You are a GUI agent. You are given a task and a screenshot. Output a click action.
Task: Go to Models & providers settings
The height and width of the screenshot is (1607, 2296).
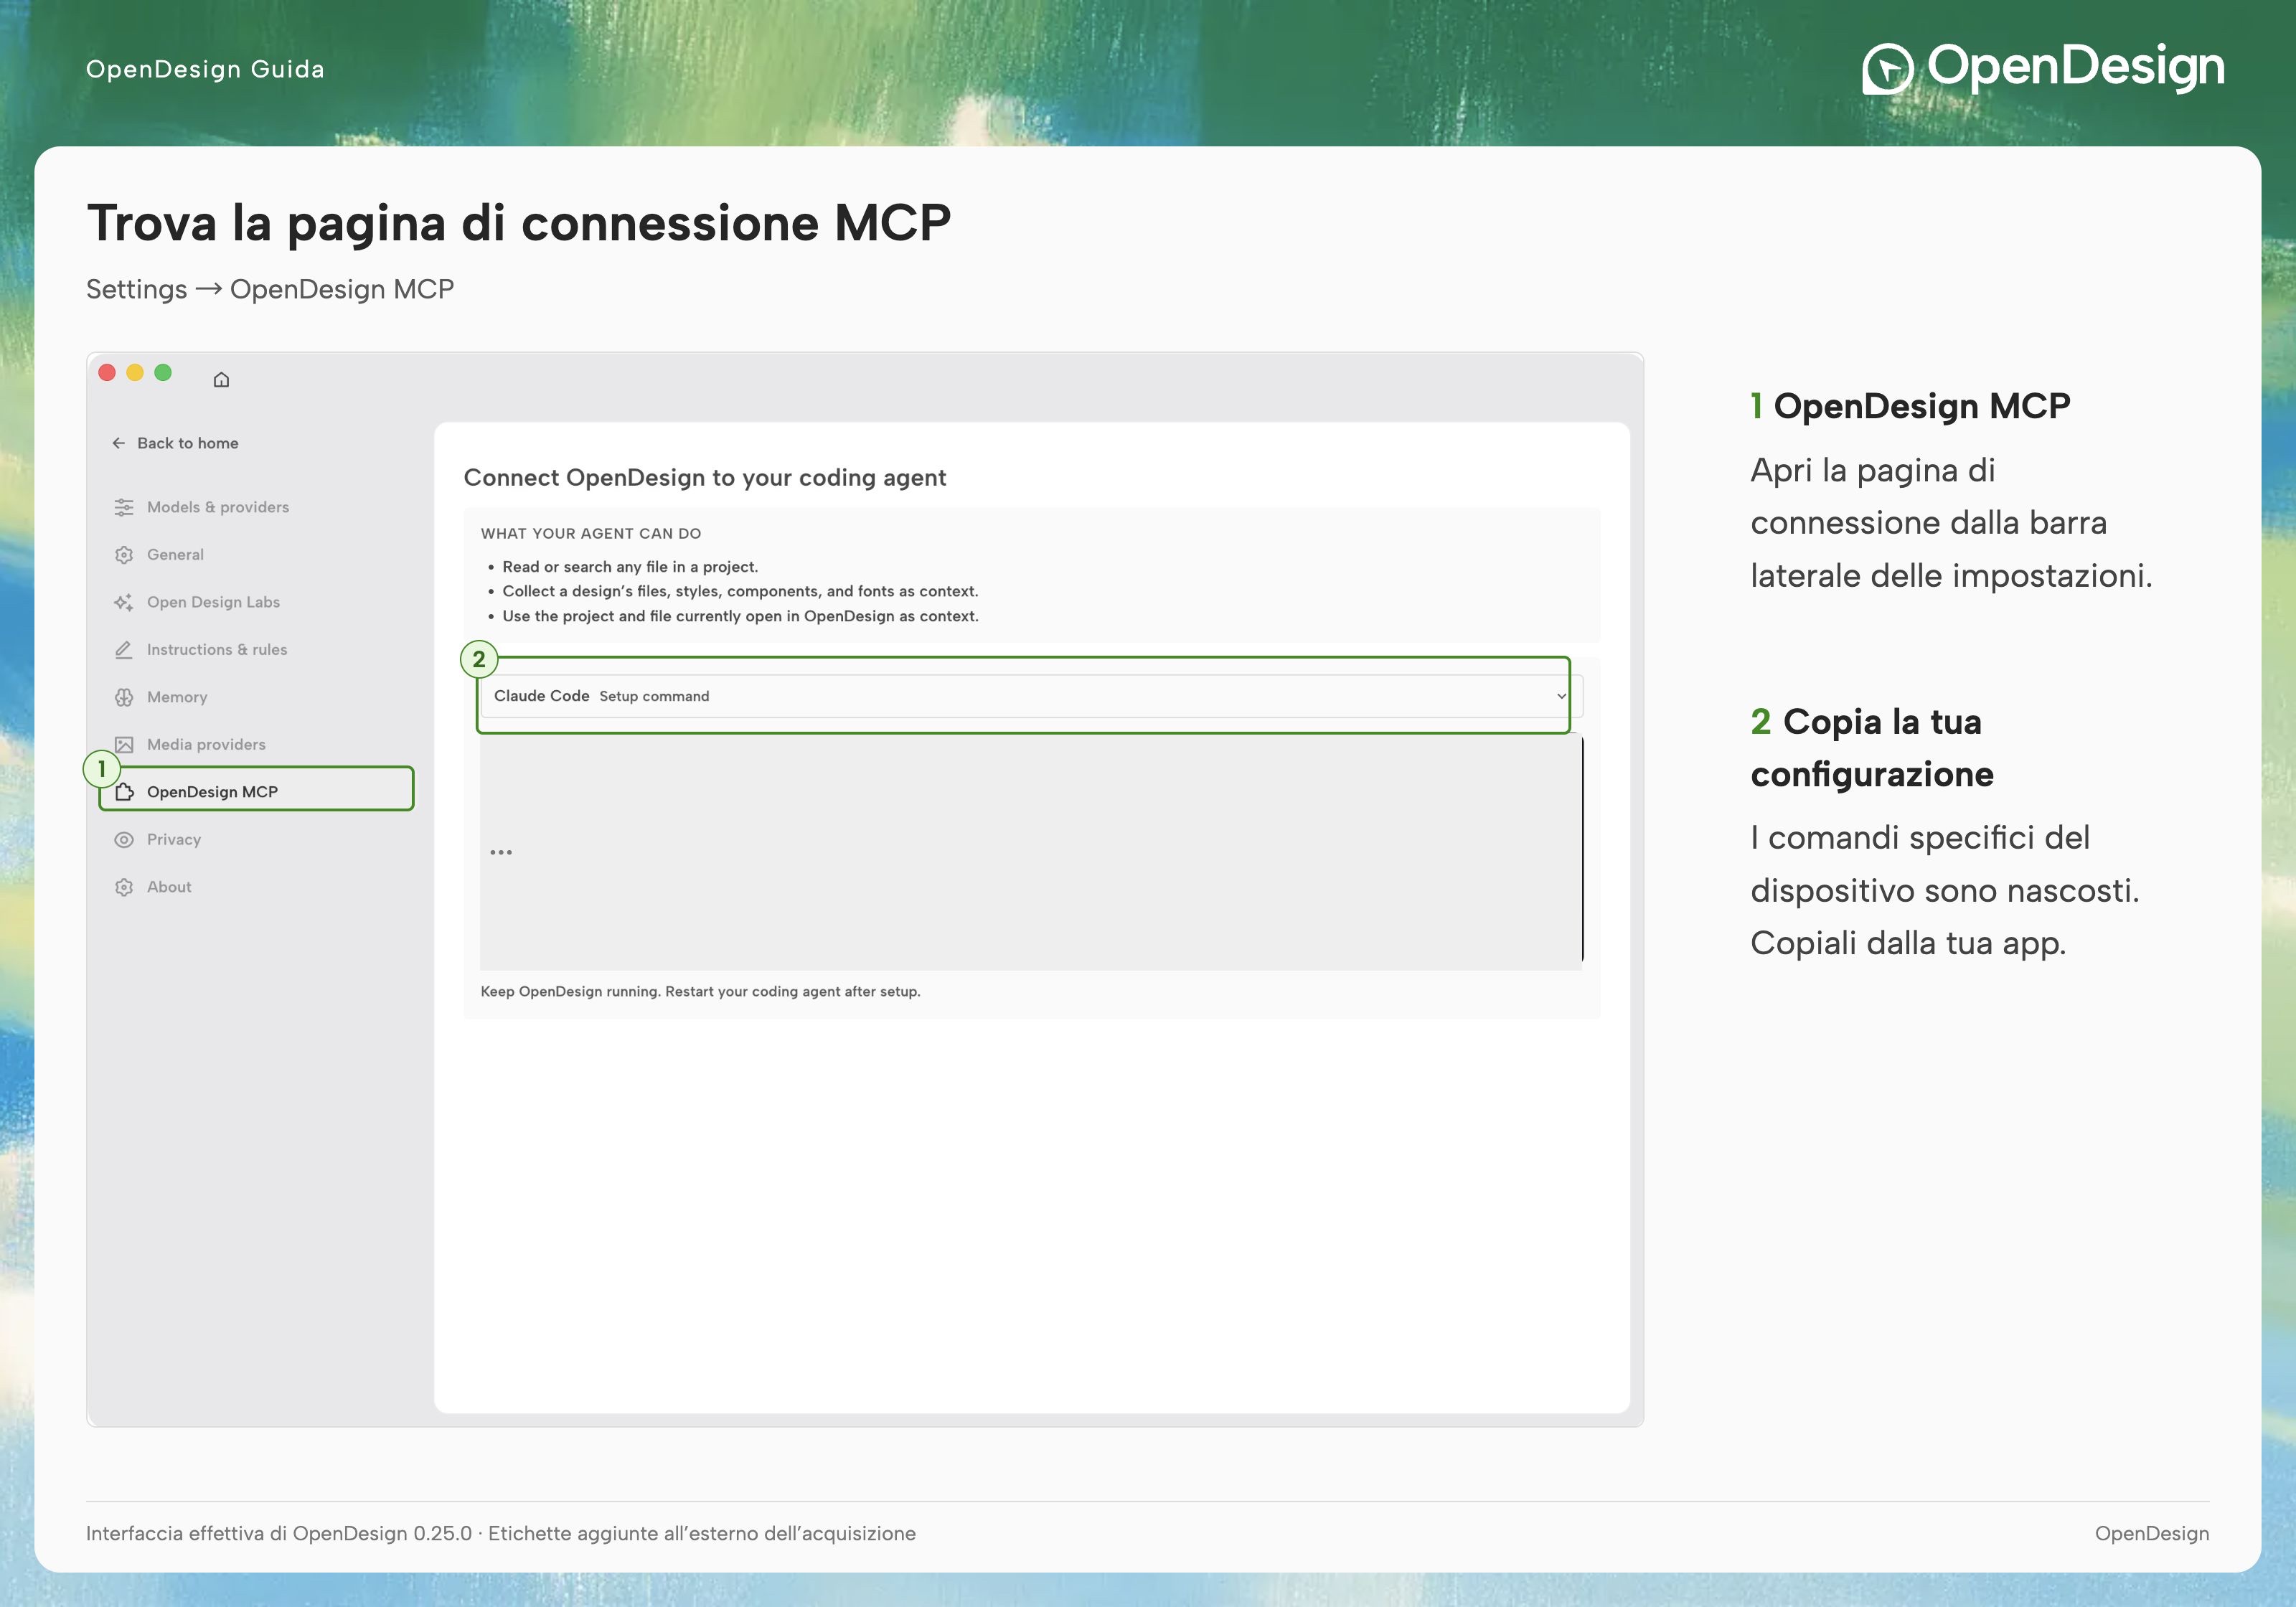point(217,507)
